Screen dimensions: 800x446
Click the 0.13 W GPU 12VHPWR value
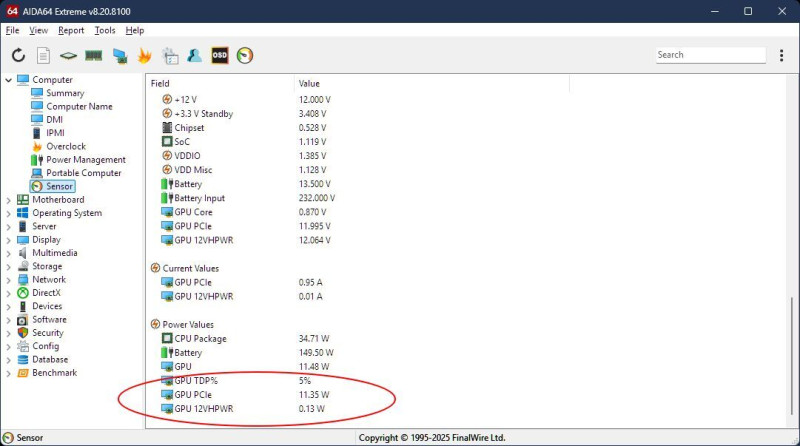(x=312, y=408)
